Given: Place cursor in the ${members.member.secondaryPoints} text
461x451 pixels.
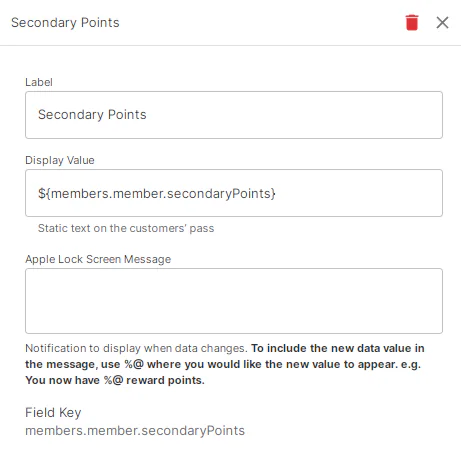Looking at the screenshot, I should 157,194.
